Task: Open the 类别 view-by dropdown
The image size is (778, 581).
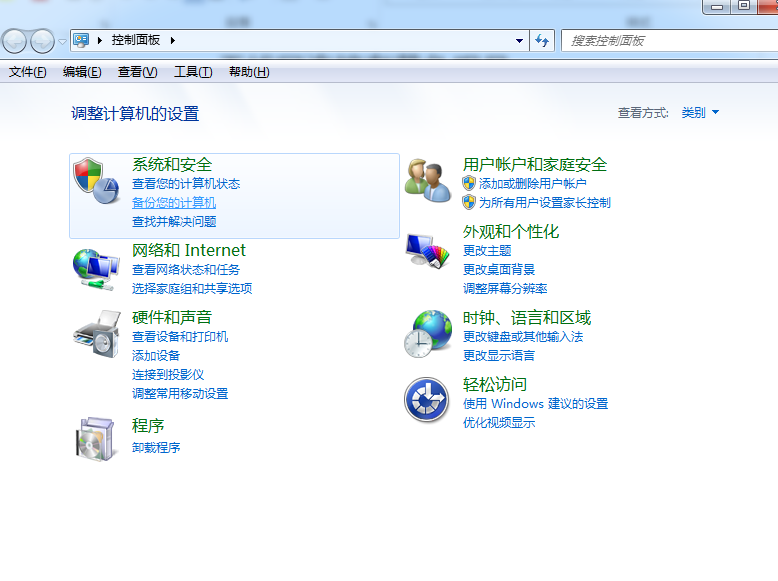Action: (x=700, y=113)
